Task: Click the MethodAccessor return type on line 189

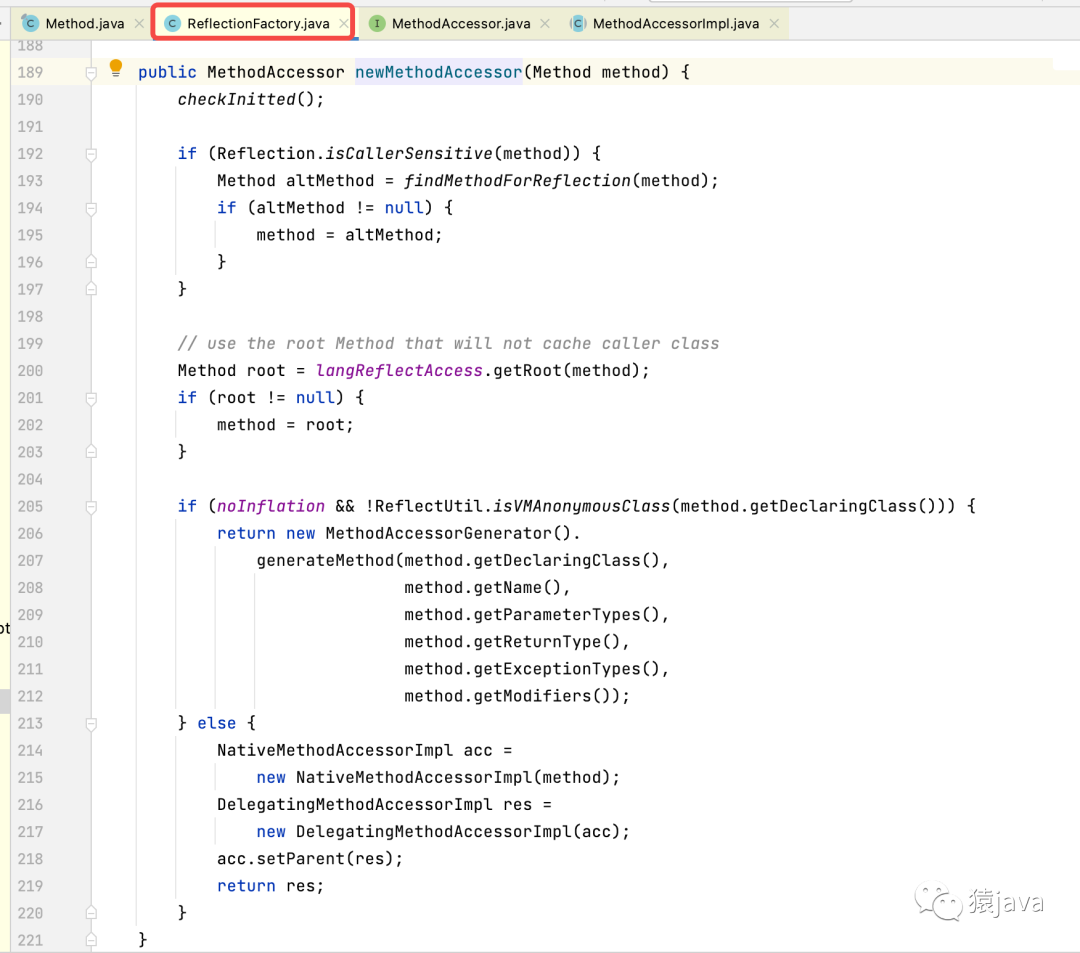Action: click(276, 72)
